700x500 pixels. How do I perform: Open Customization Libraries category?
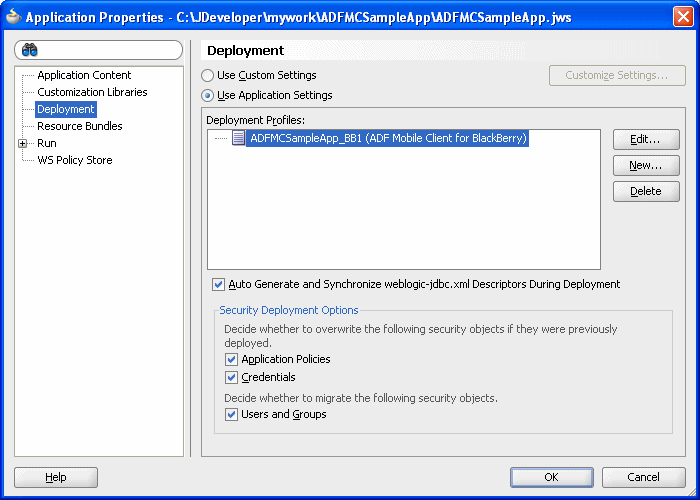pos(92,92)
